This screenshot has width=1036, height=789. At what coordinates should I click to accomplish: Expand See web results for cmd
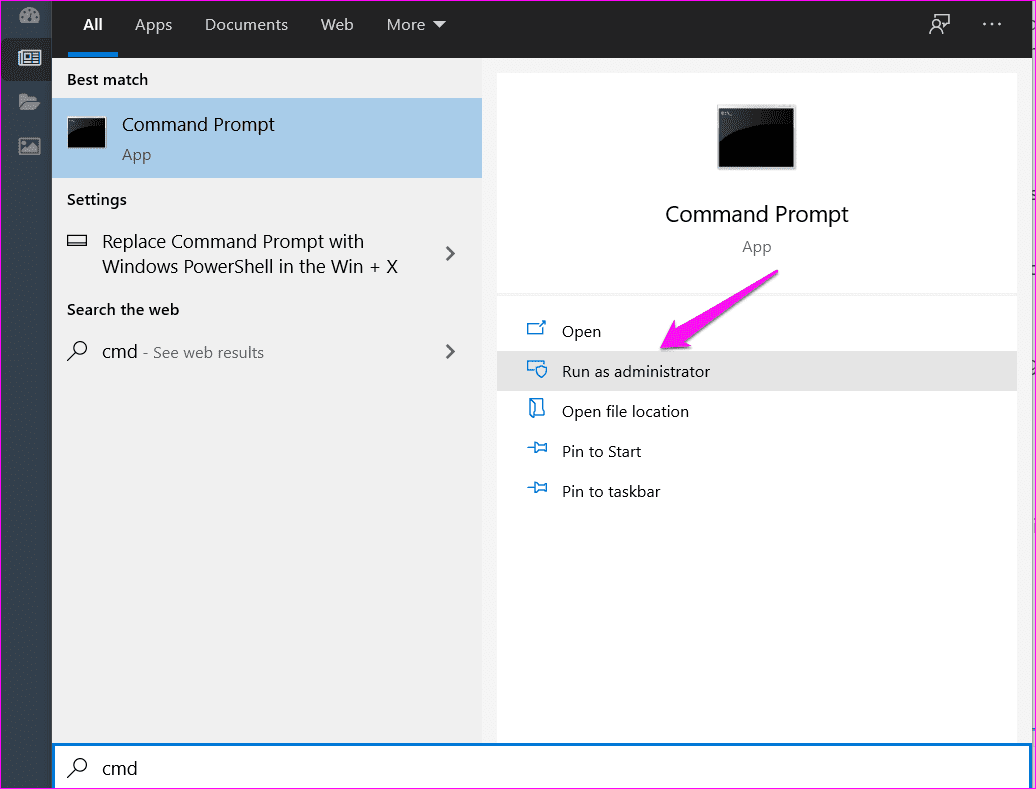pyautogui.click(x=450, y=352)
